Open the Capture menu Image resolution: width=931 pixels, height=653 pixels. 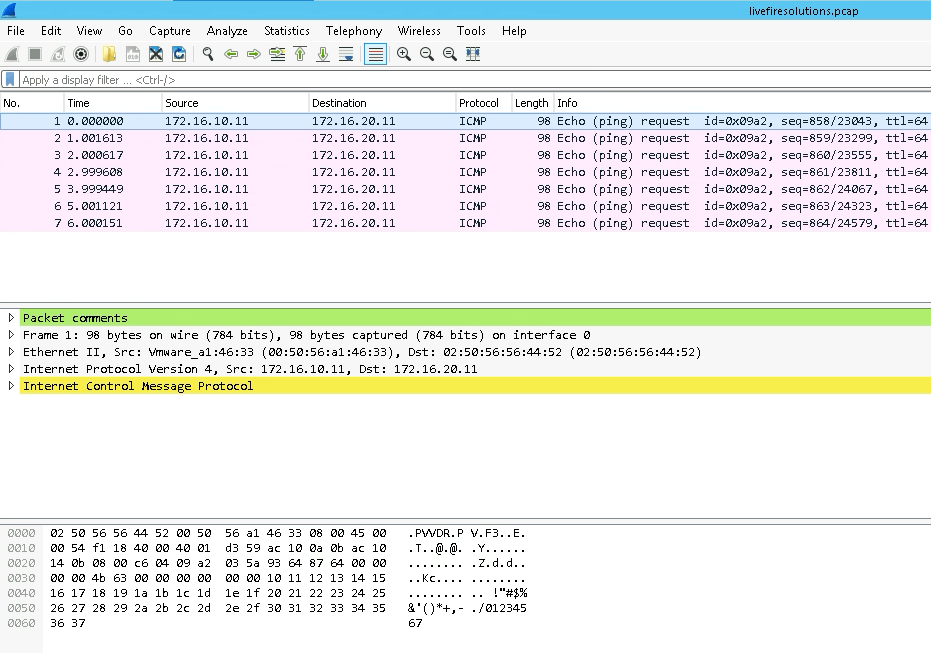coord(170,31)
